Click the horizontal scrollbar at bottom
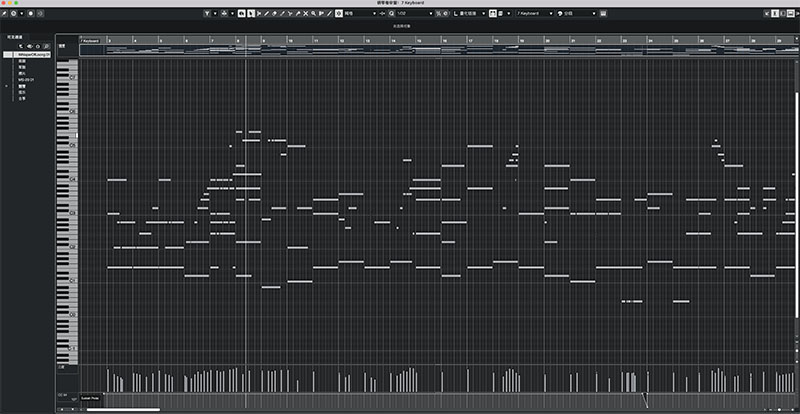The width and height of the screenshot is (800, 414). [123, 409]
